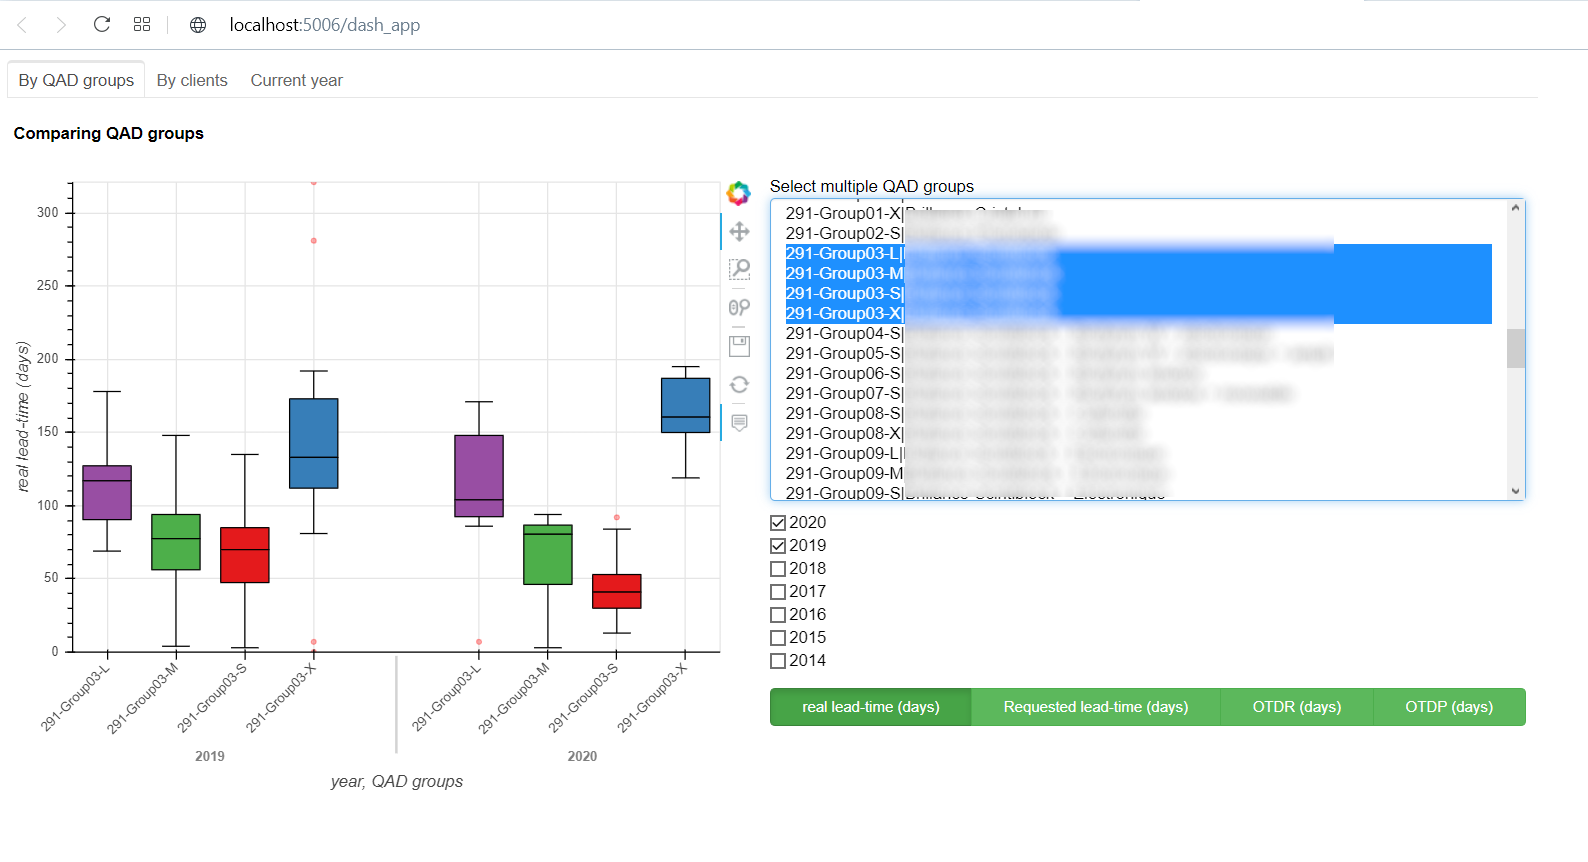Open the Current year tab
This screenshot has height=862, width=1588.
point(296,80)
